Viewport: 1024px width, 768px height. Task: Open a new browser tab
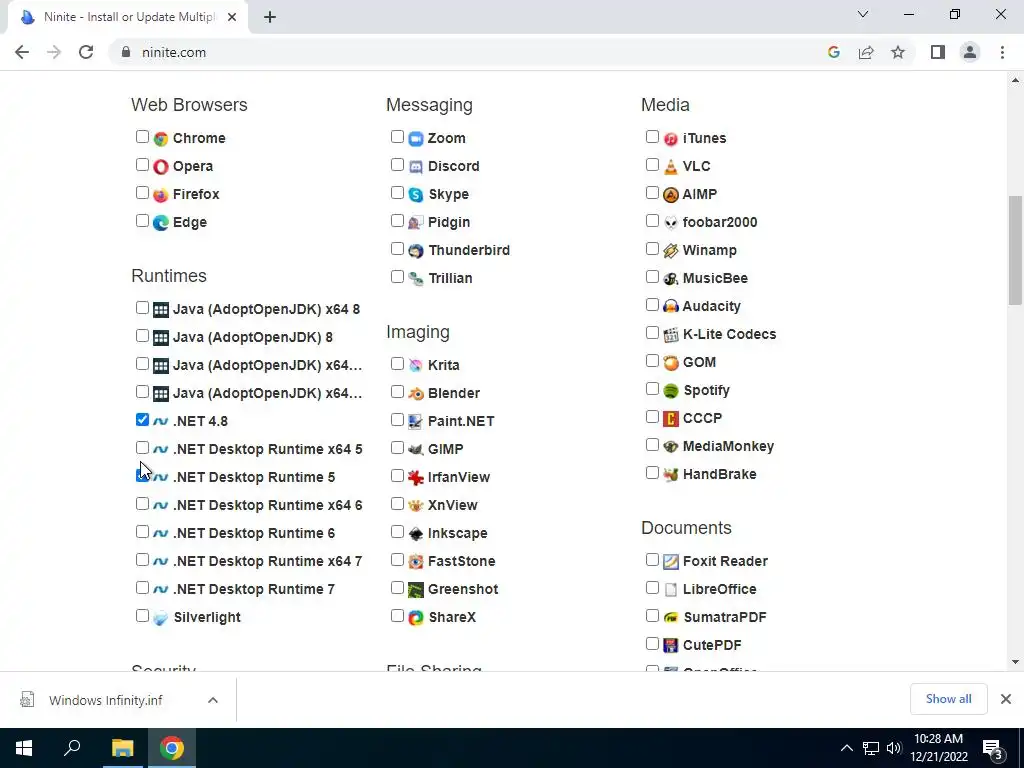(x=270, y=17)
